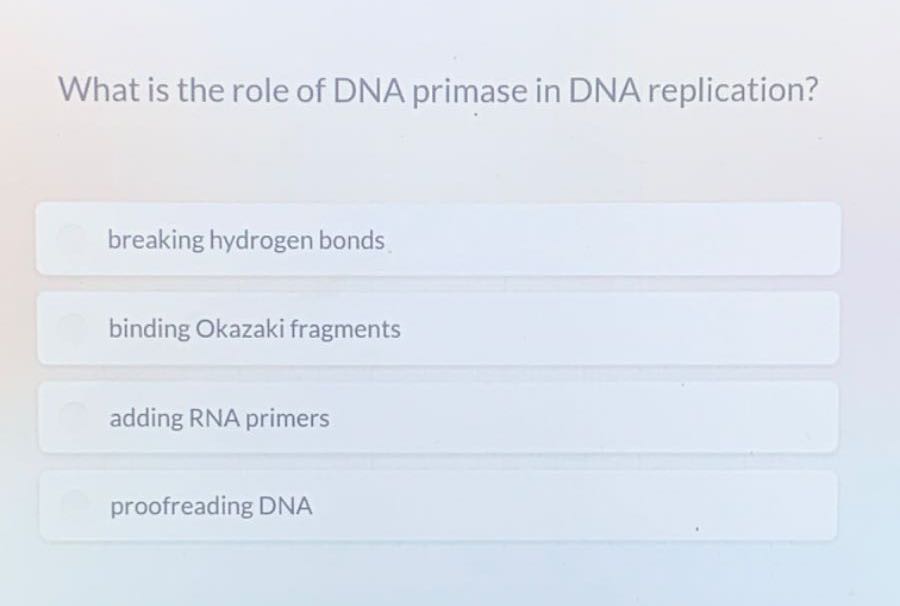Select the radio circle beside 'binding Okazaki fragments'
900x606 pixels.
[x=72, y=328]
